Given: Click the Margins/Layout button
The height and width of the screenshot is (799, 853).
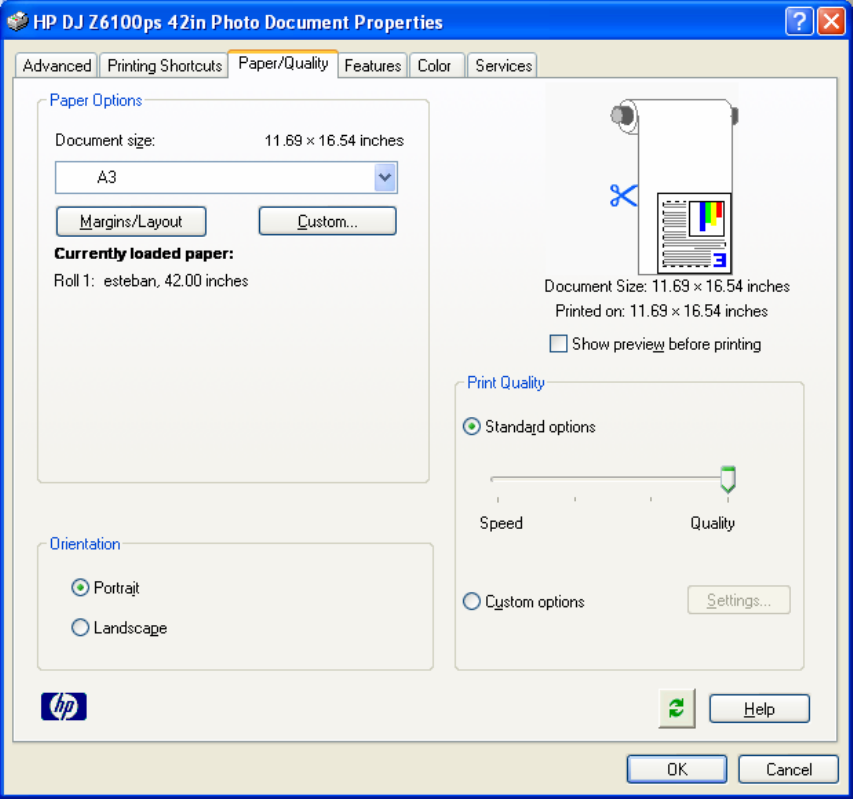Looking at the screenshot, I should 131,221.
